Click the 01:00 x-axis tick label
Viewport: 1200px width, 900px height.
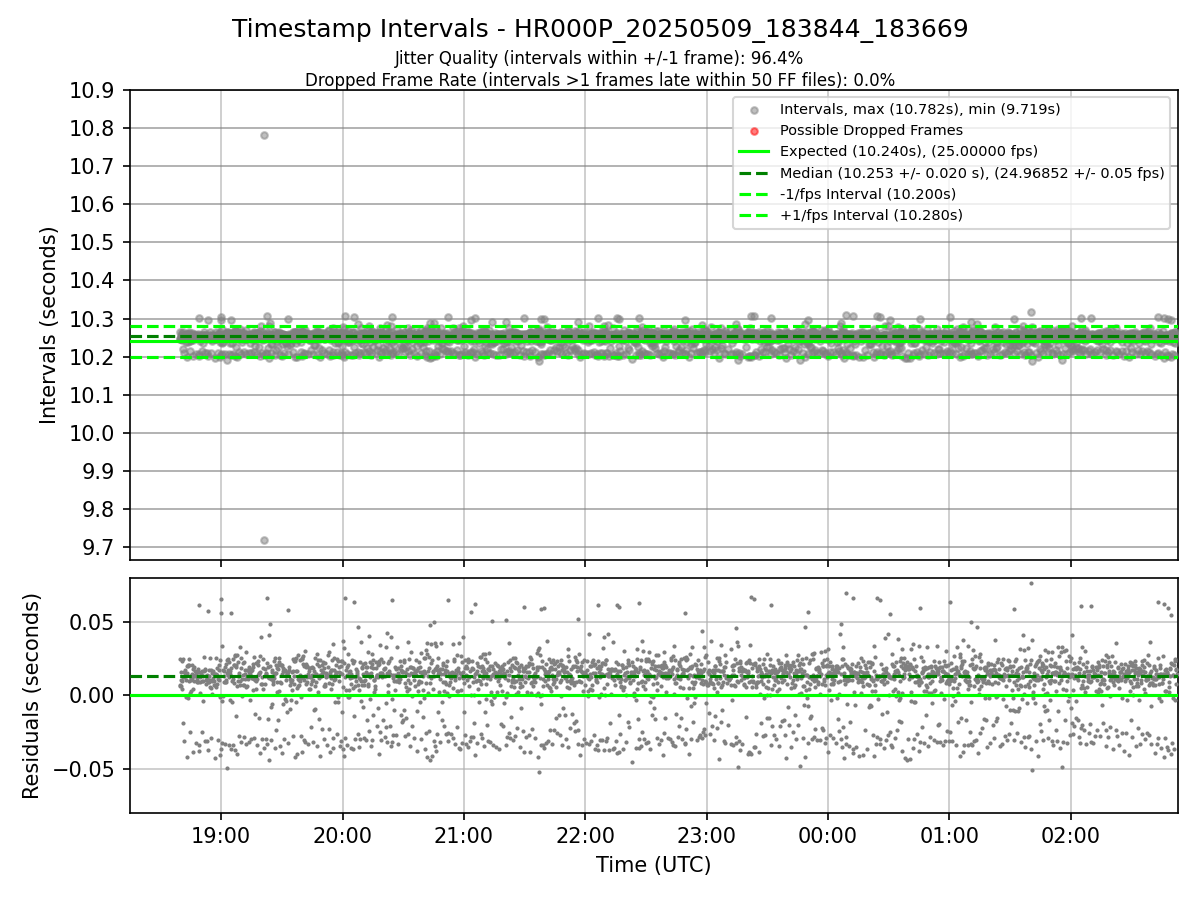pyautogui.click(x=949, y=835)
